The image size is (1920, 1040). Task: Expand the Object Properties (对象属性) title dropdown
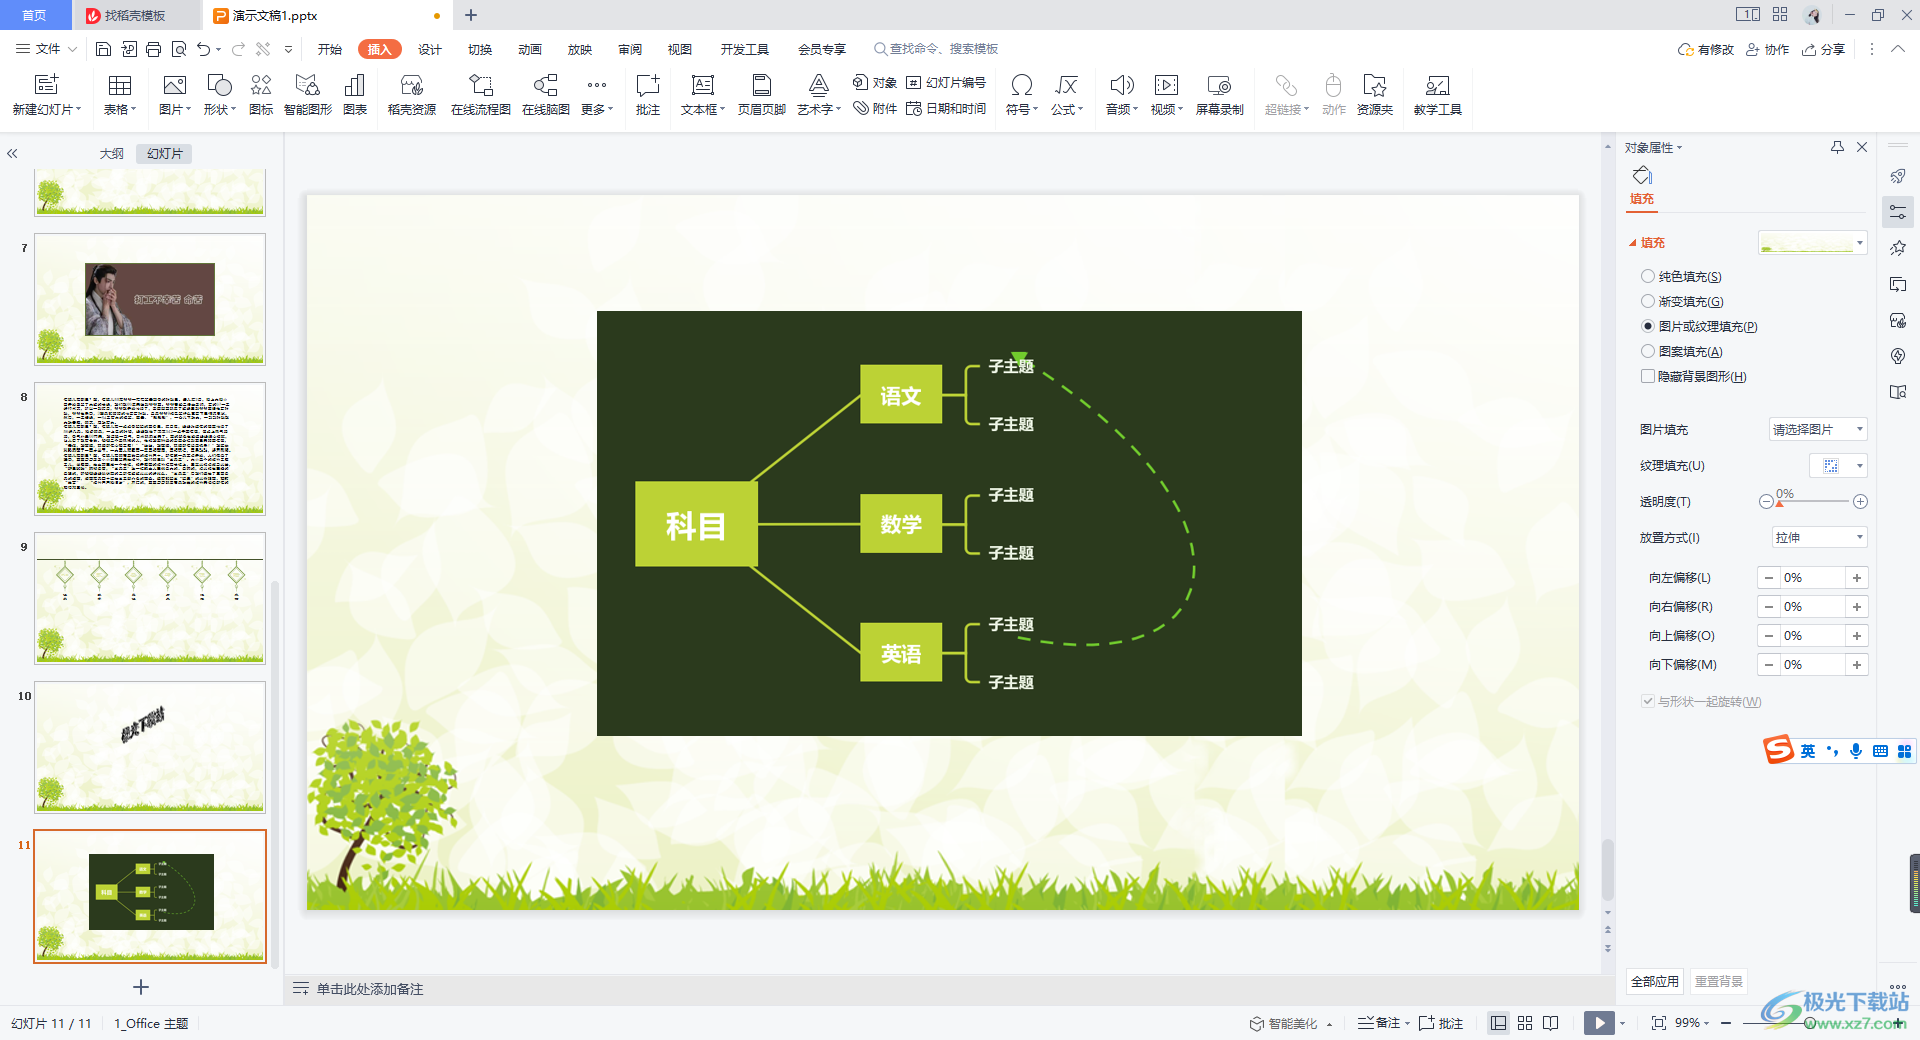click(1654, 147)
